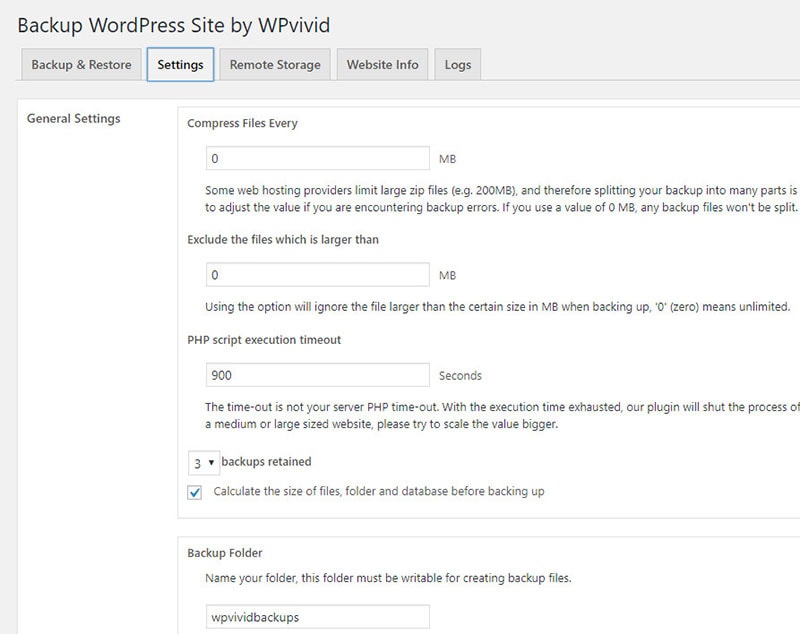Click the PHP script execution timeout heading
Viewport: 800px width, 634px height.
[264, 340]
